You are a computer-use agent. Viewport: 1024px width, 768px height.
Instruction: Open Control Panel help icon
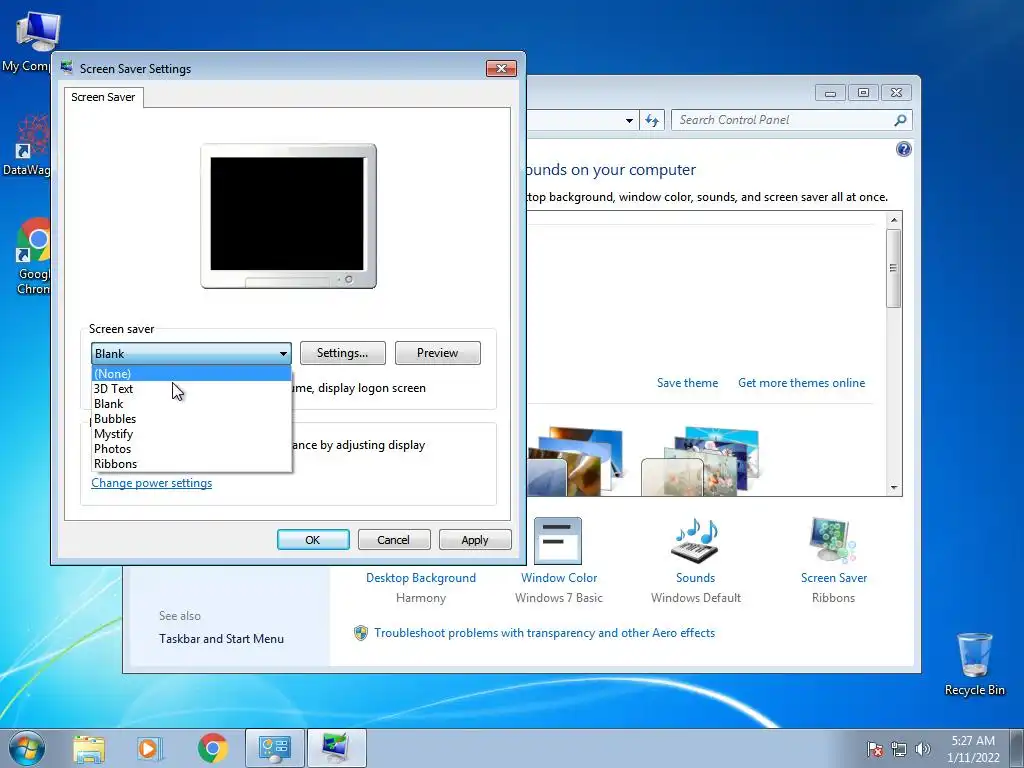coord(903,150)
